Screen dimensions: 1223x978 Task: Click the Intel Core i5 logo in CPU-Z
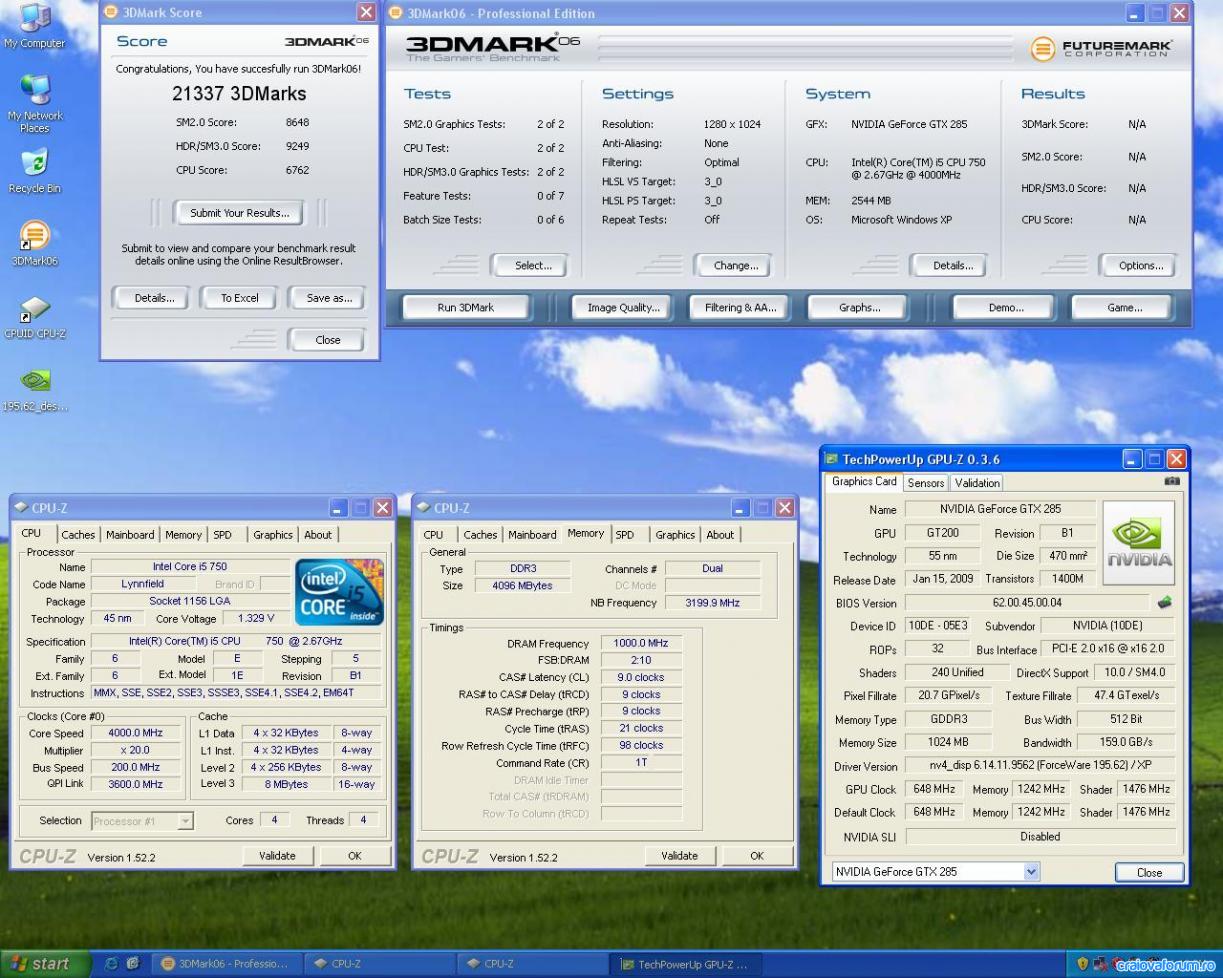pyautogui.click(x=340, y=591)
